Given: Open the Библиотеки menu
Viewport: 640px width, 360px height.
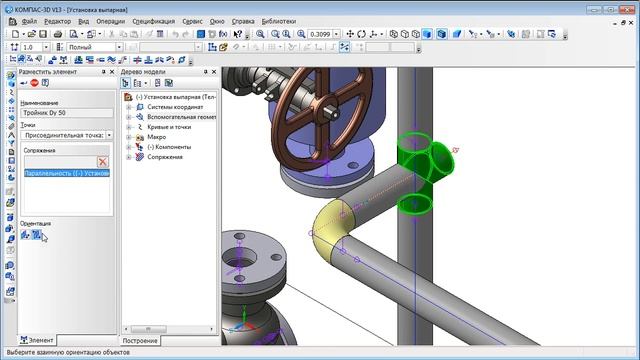Looking at the screenshot, I should tap(279, 21).
